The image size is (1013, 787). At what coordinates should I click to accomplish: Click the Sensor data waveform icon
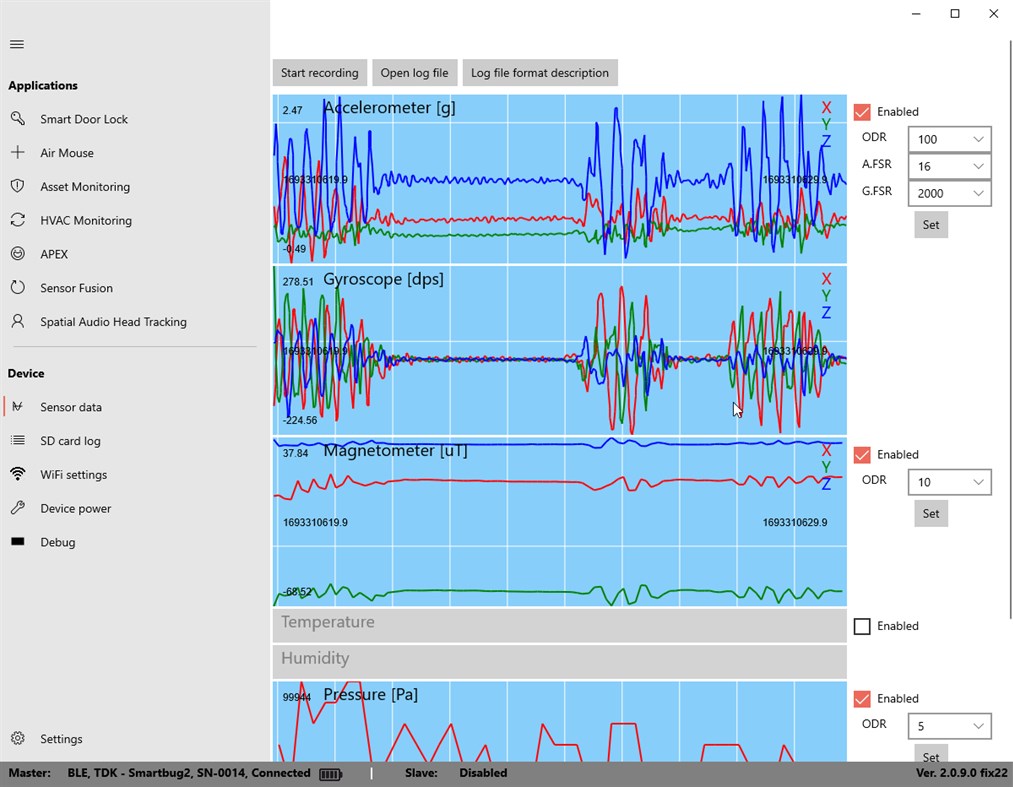pyautogui.click(x=17, y=406)
